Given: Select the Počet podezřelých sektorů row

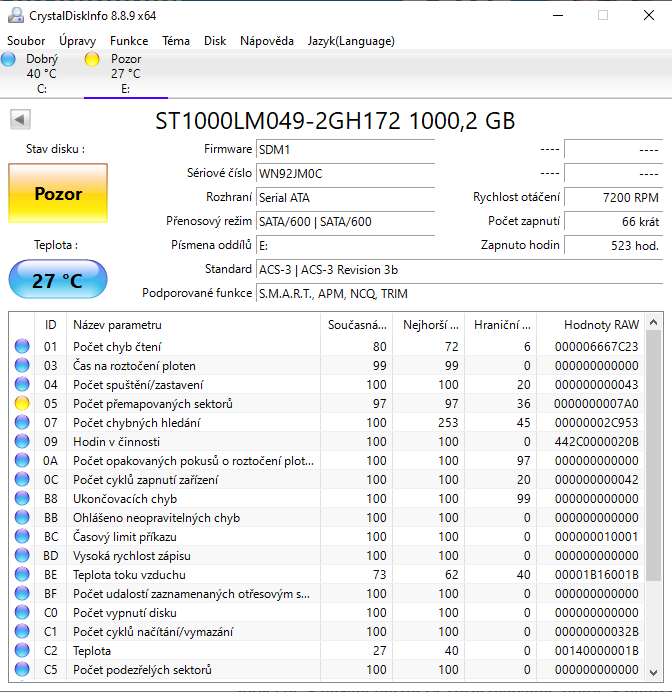Looking at the screenshot, I should pyautogui.click(x=190, y=670).
